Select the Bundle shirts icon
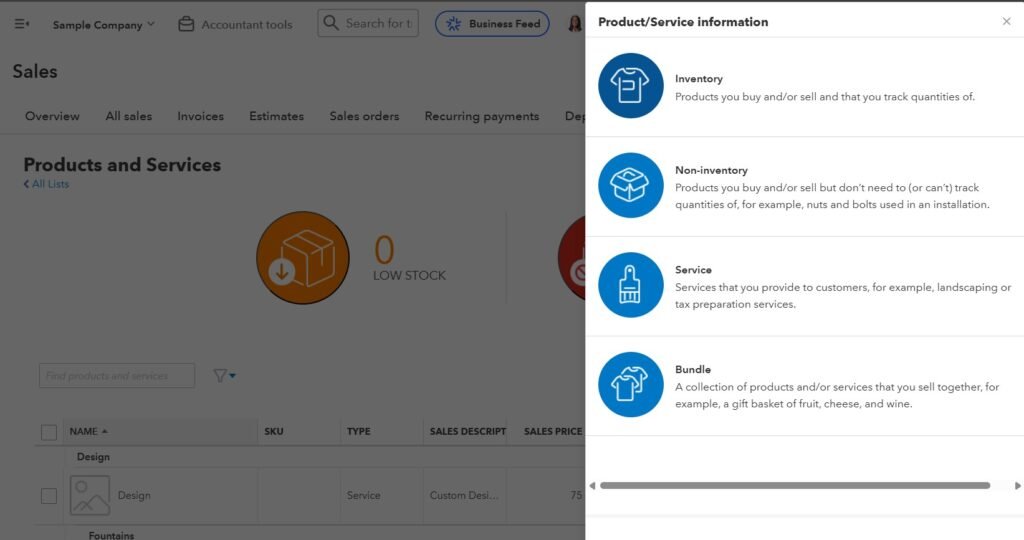 (x=631, y=385)
